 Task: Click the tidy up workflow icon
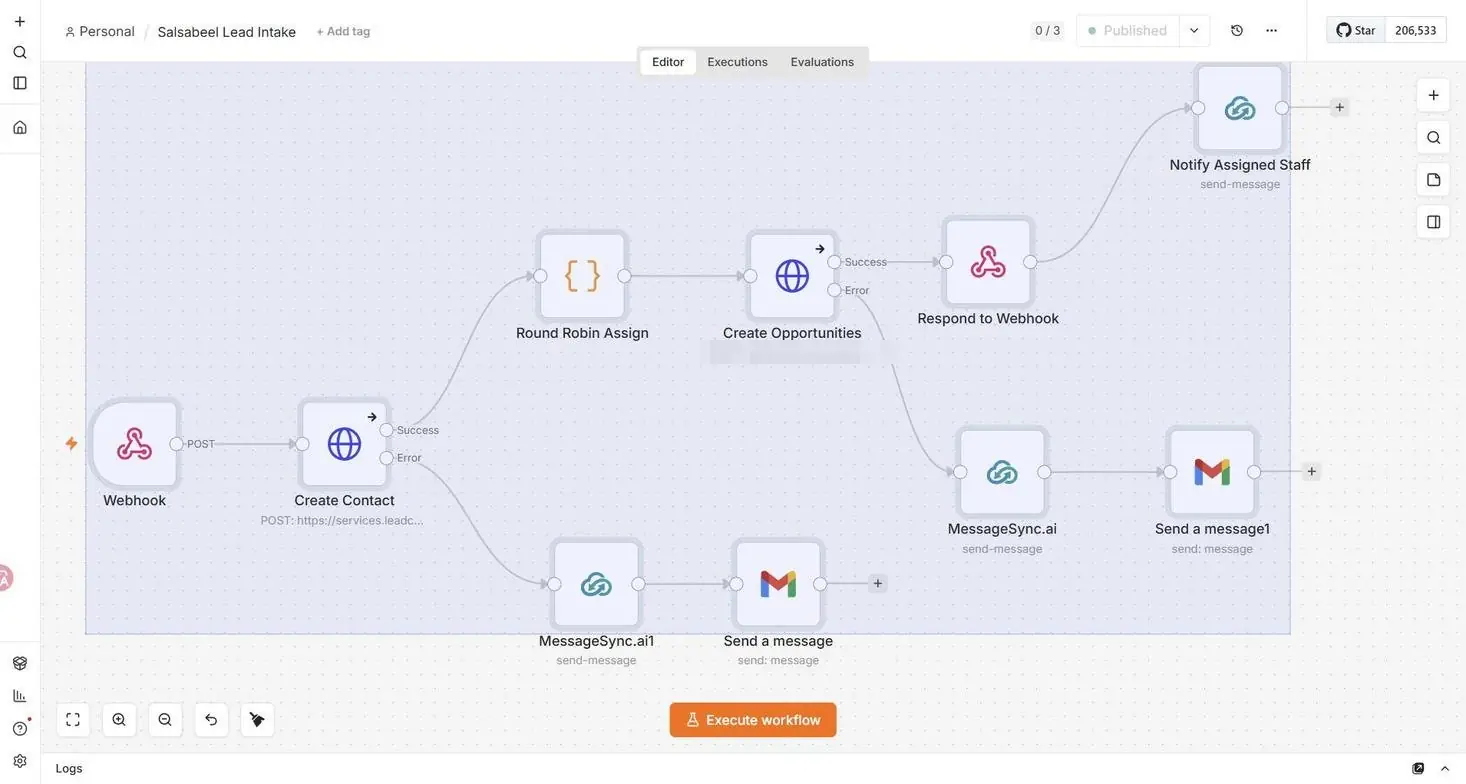tap(257, 720)
